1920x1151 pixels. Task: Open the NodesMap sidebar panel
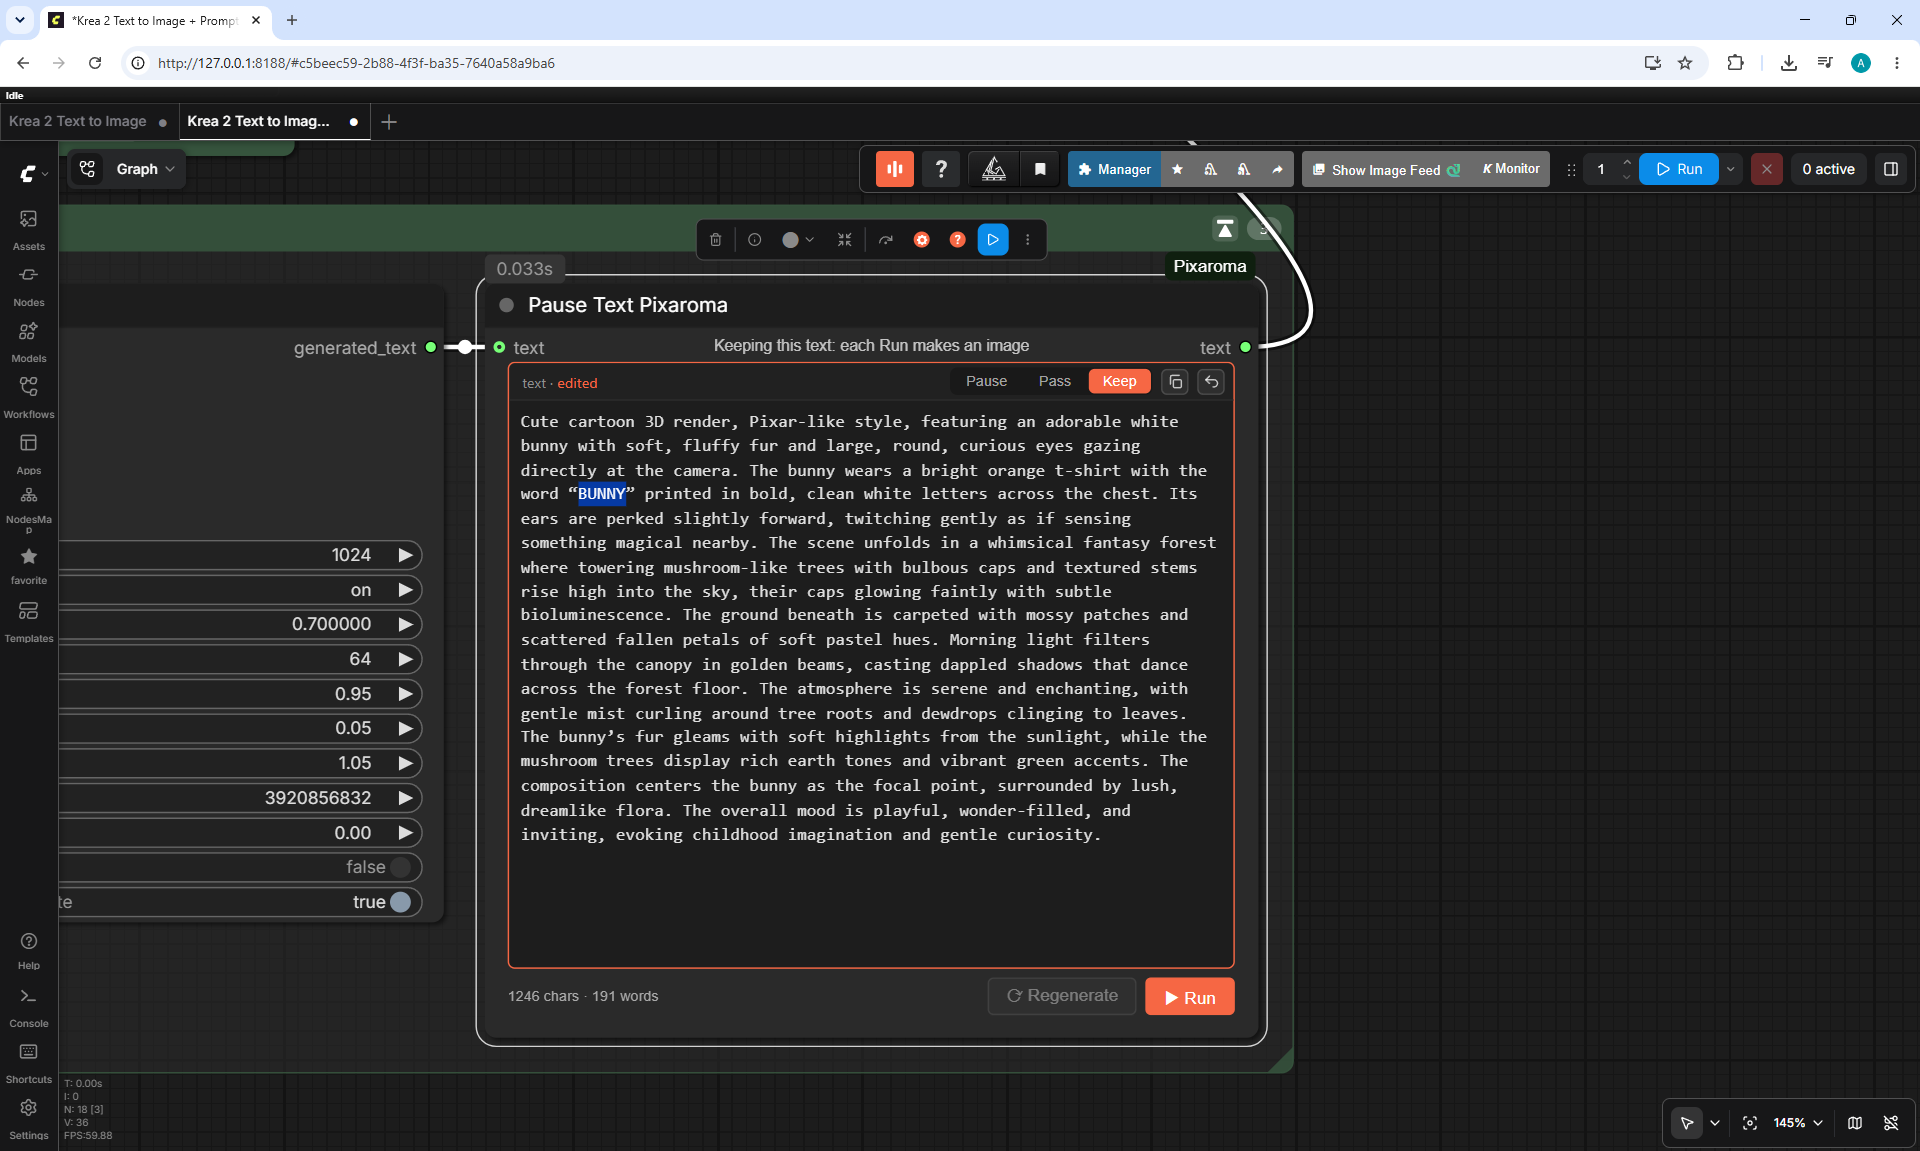tap(28, 508)
